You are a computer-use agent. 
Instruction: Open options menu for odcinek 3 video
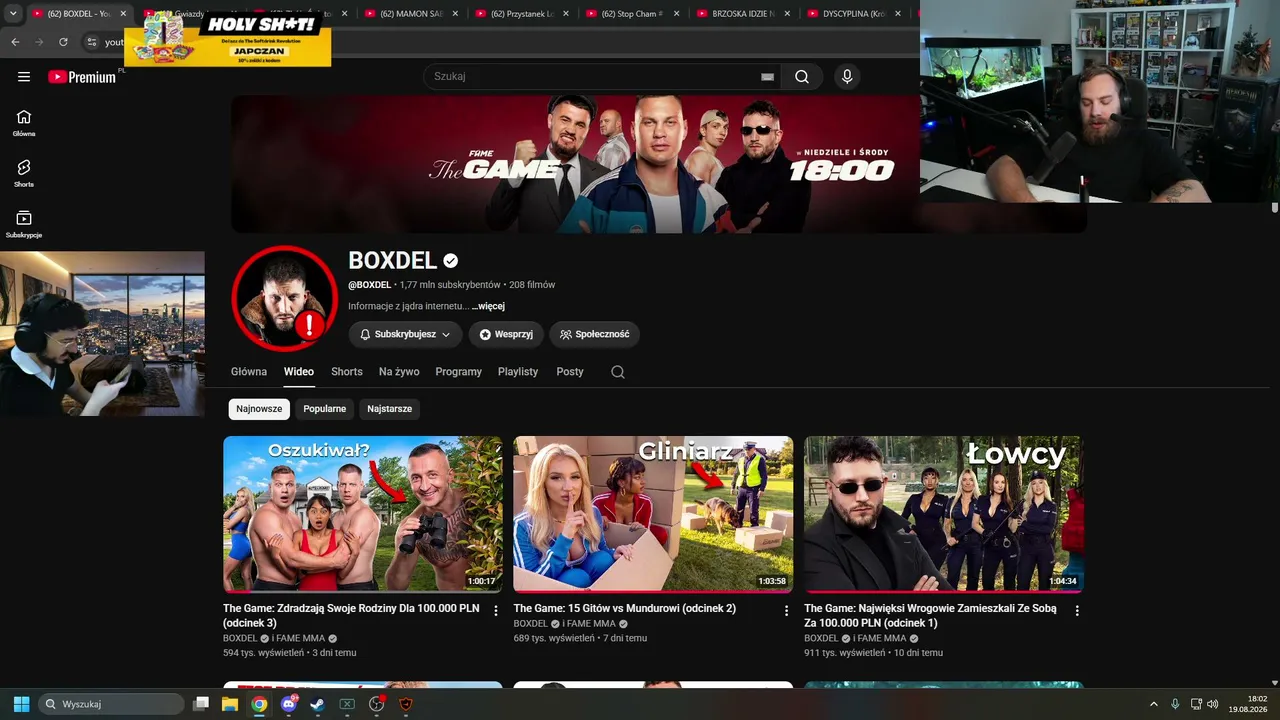click(496, 611)
